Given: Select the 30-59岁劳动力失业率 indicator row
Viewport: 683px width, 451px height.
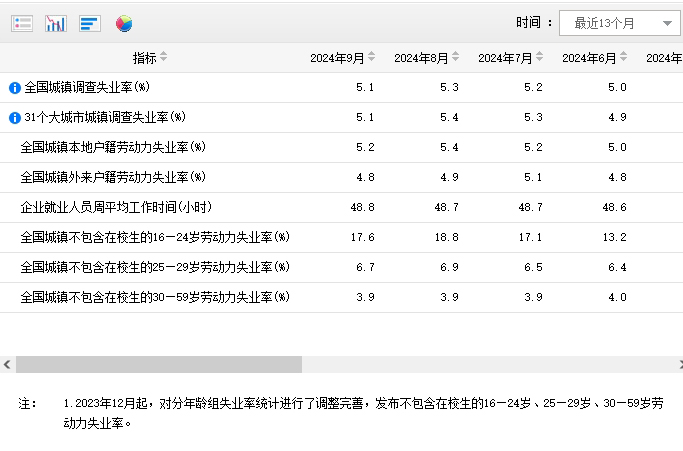Looking at the screenshot, I should pyautogui.click(x=154, y=297).
